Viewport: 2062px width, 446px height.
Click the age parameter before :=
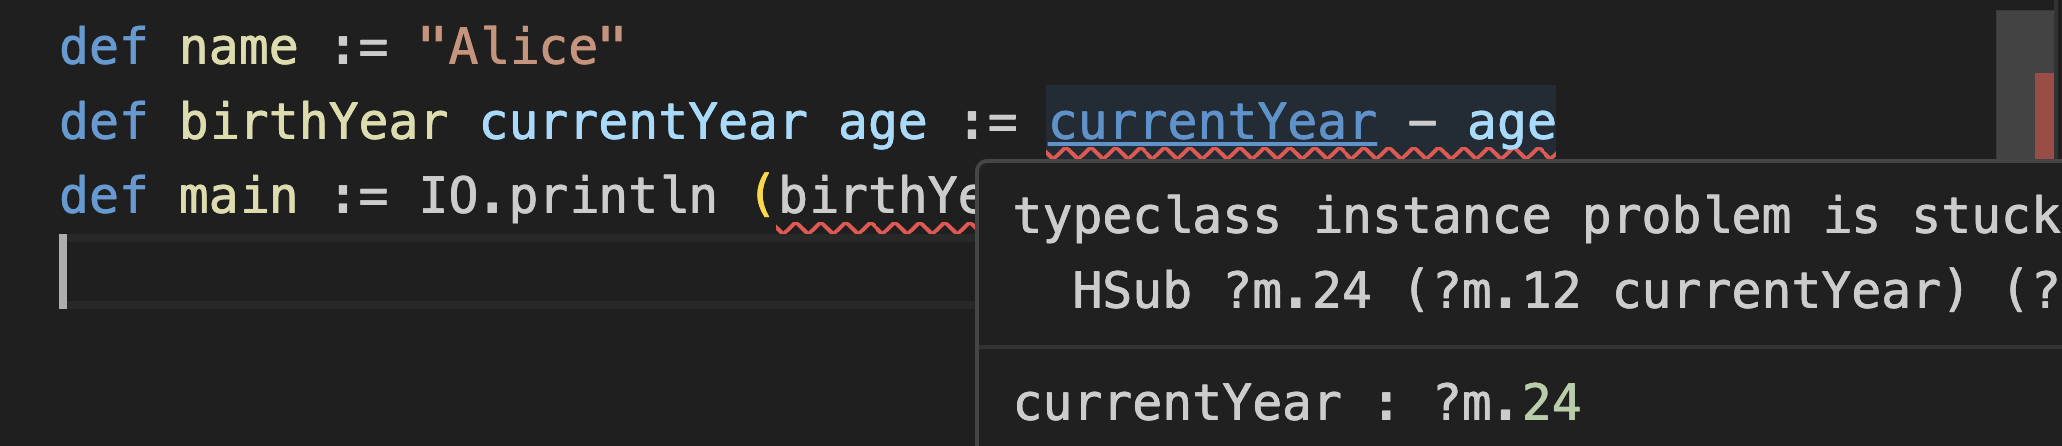tap(882, 123)
